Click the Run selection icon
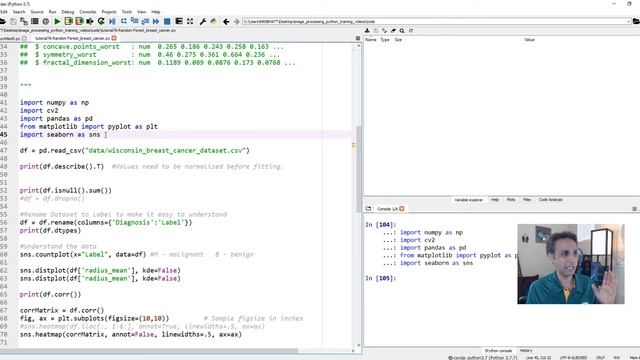 point(90,21)
